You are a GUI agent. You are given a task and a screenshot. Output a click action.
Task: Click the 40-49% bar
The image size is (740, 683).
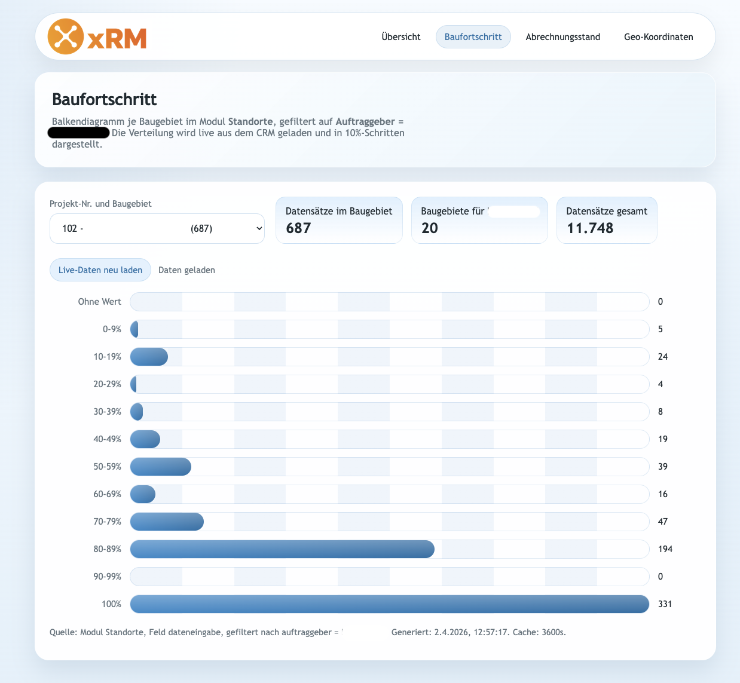pos(145,439)
